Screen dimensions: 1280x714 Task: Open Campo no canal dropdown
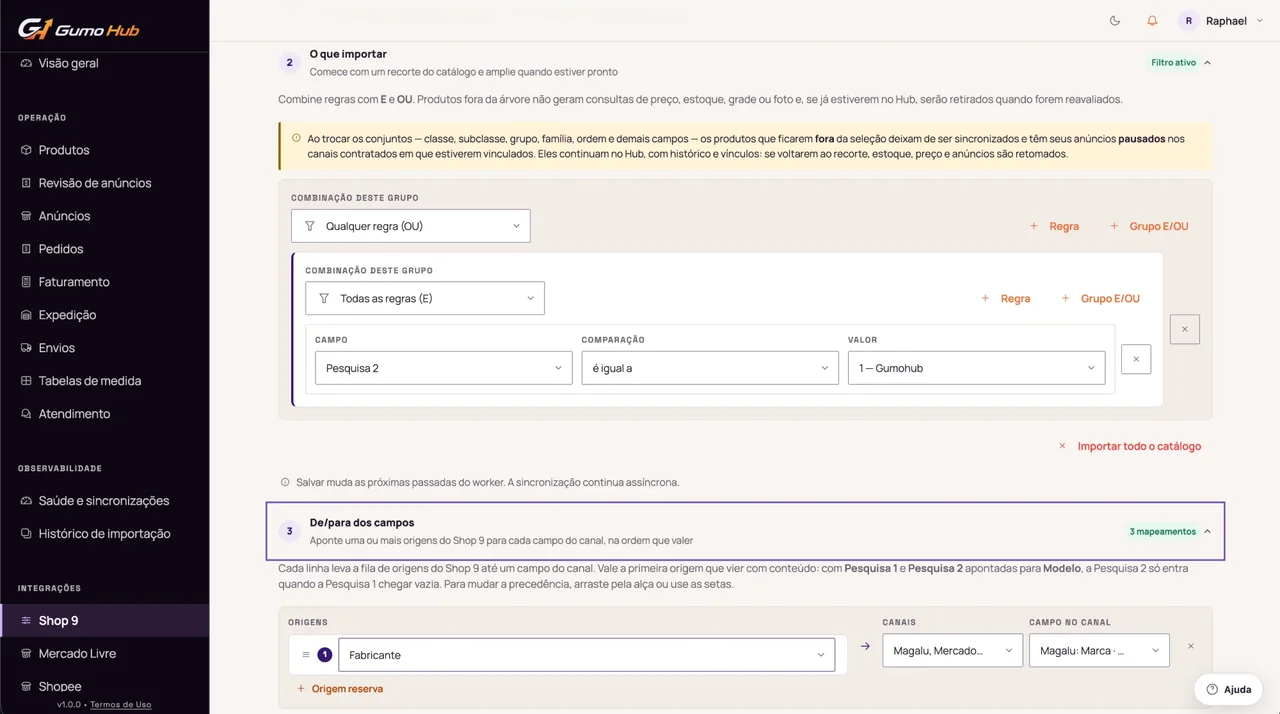point(1099,650)
